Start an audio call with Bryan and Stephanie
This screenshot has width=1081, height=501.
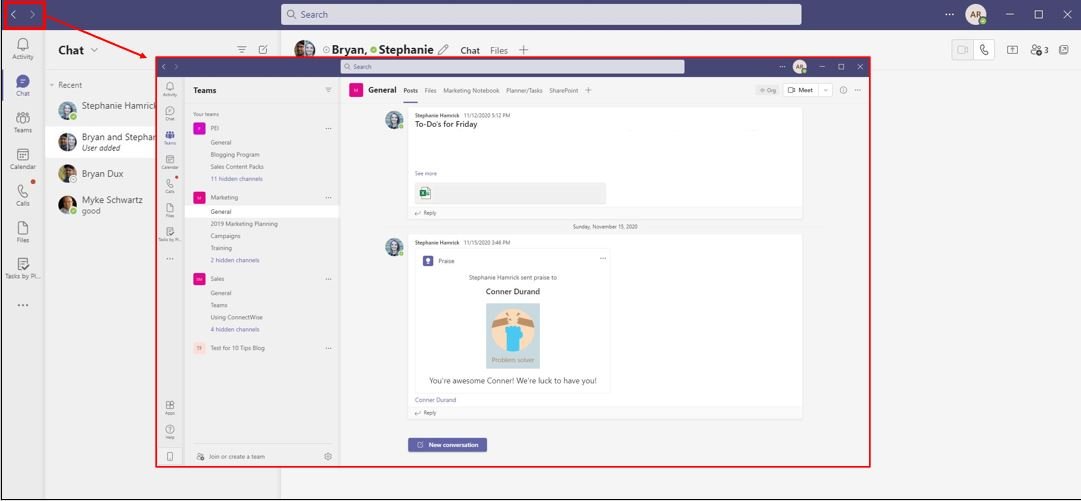984,50
